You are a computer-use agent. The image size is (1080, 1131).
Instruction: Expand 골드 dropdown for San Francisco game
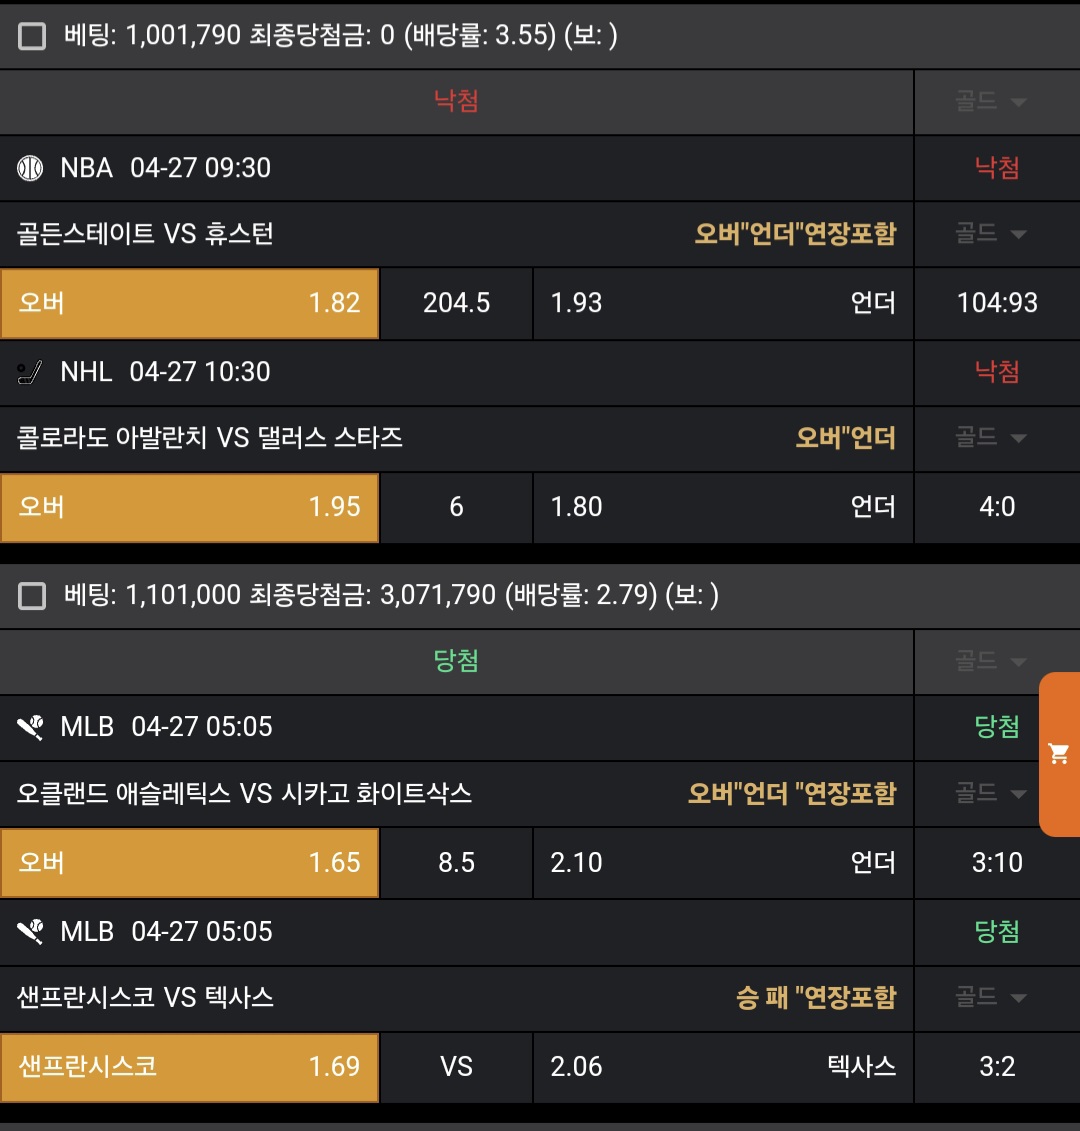[990, 997]
